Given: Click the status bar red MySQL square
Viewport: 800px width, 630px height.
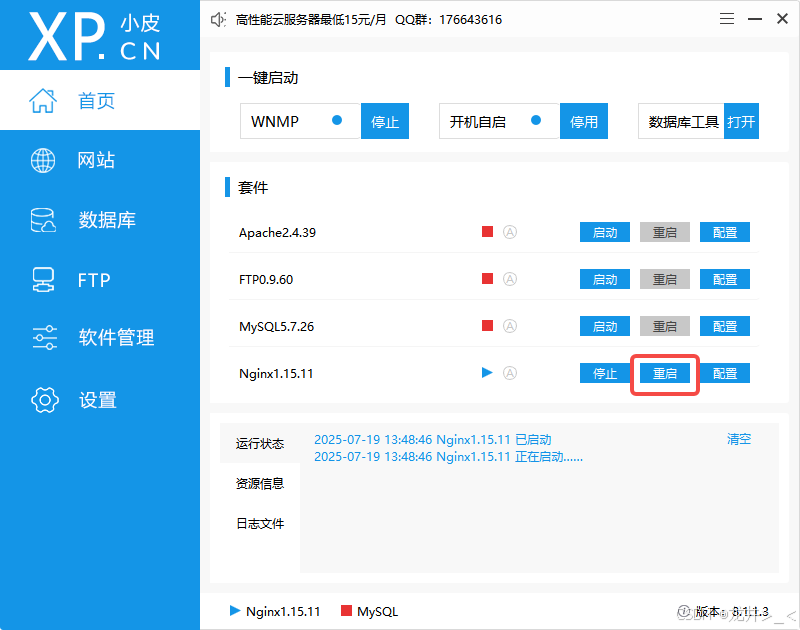Looking at the screenshot, I should (x=346, y=611).
